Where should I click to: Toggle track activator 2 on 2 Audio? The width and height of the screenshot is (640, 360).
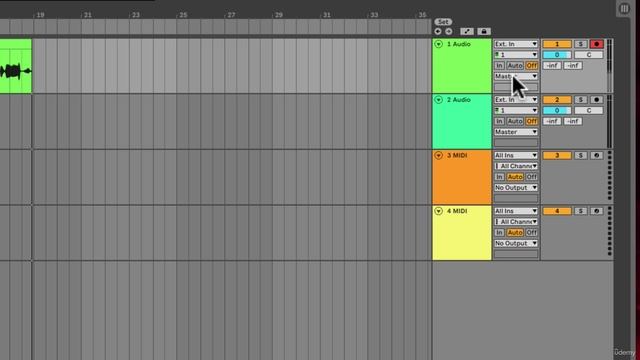click(557, 100)
